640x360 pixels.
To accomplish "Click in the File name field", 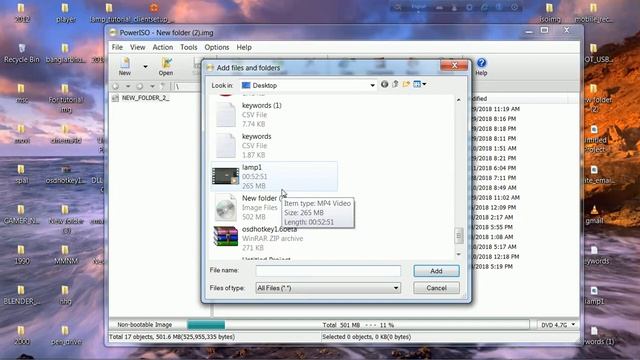I will [x=328, y=271].
